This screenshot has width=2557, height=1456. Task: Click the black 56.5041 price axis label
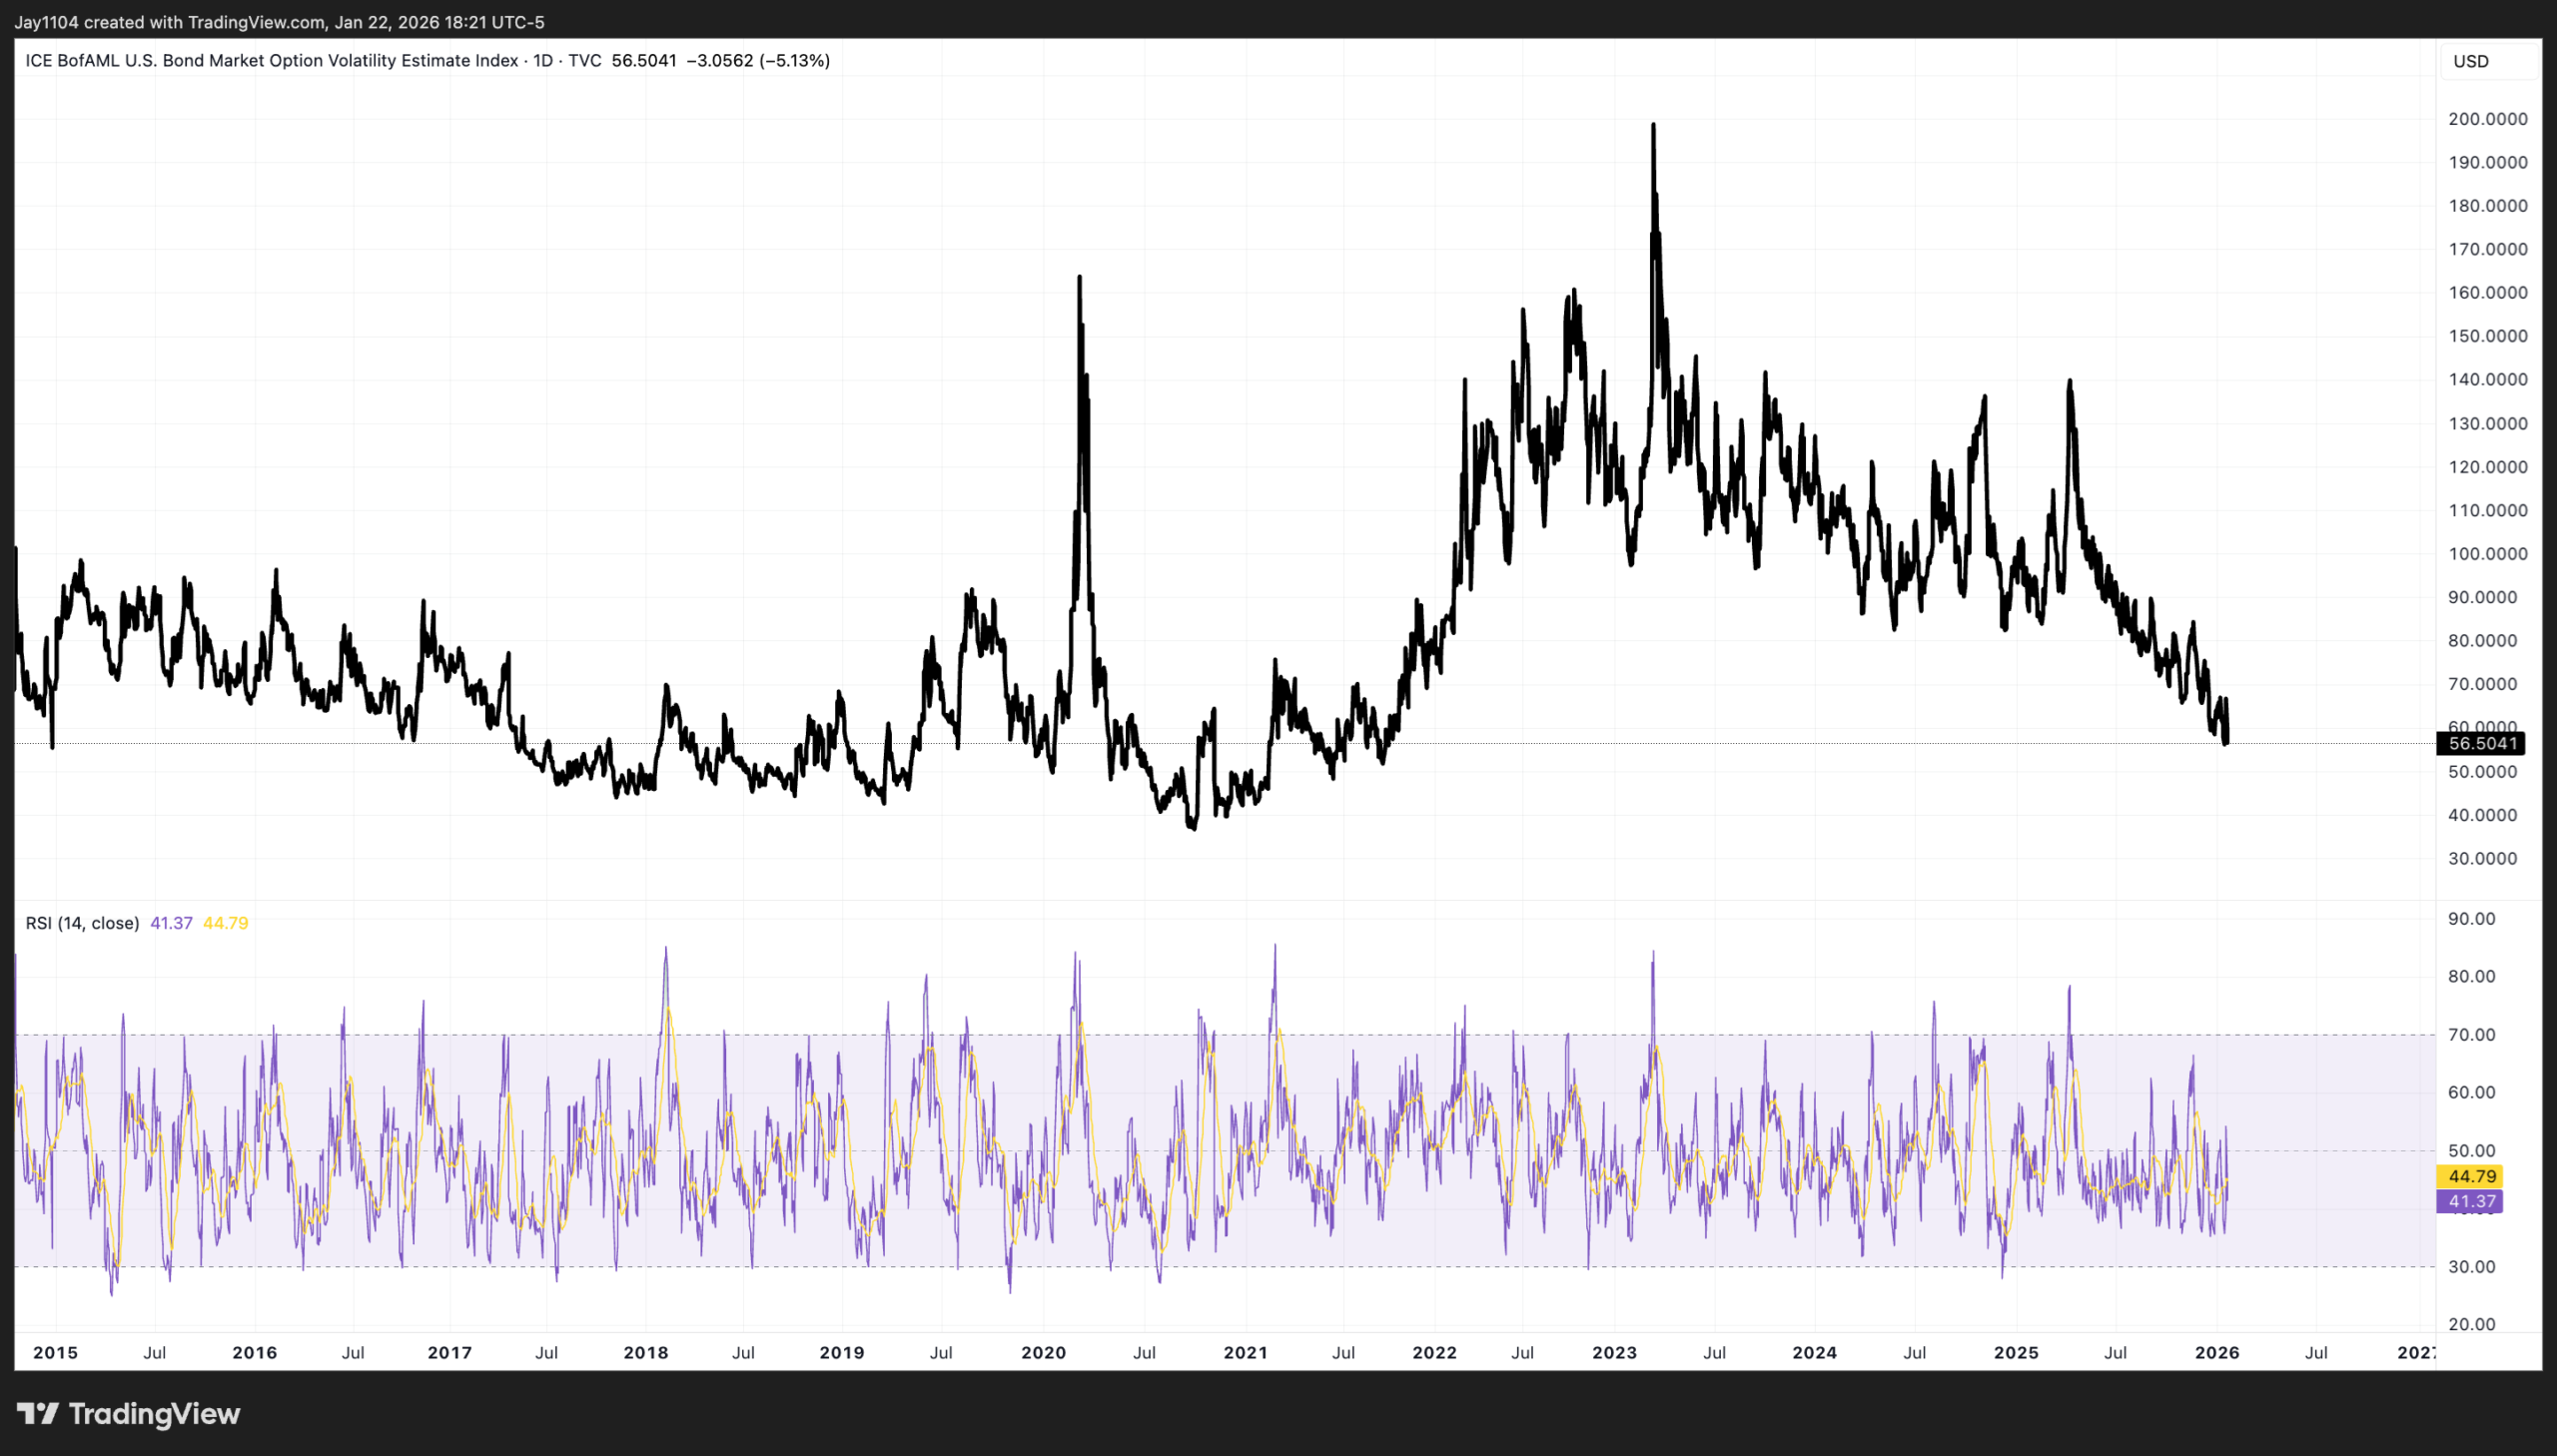2481,743
